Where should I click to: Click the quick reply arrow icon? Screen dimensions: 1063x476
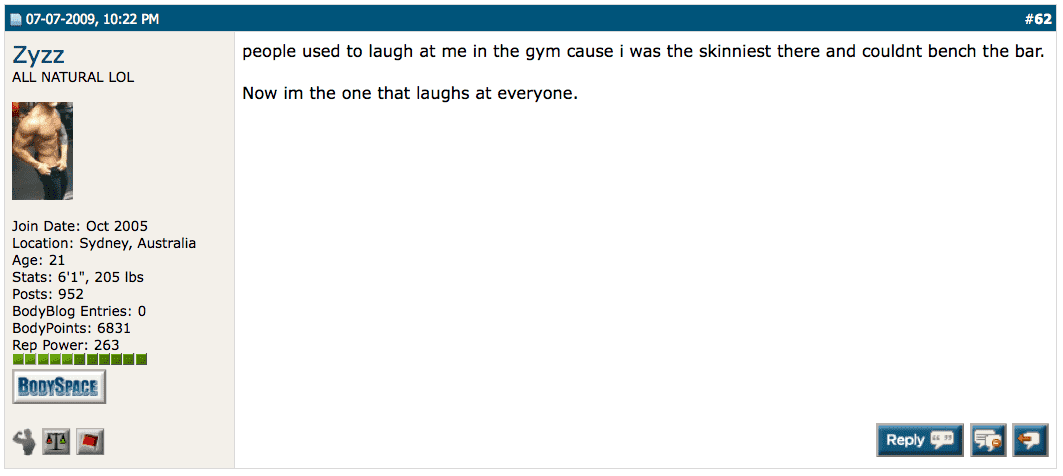(1029, 439)
